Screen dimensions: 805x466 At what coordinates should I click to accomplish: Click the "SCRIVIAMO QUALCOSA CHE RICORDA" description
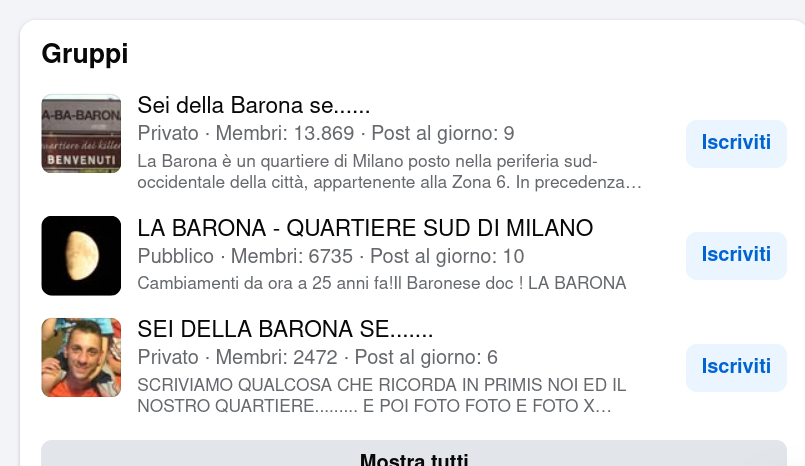coord(381,396)
